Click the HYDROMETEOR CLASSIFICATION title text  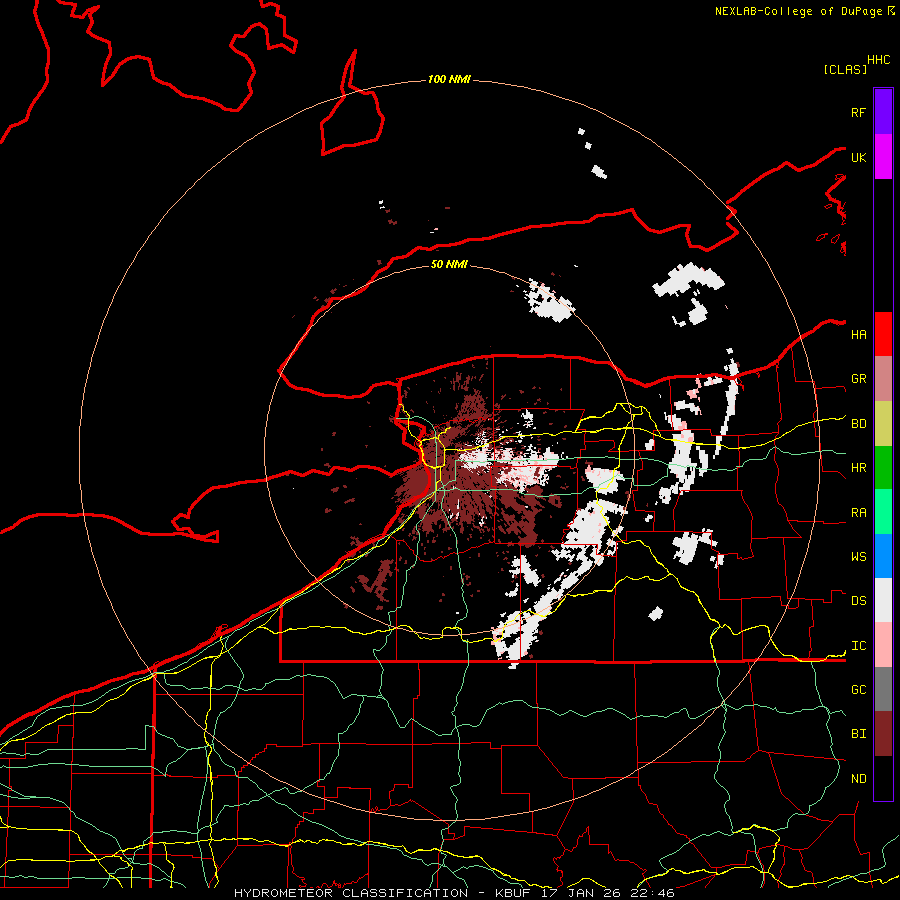(351, 893)
